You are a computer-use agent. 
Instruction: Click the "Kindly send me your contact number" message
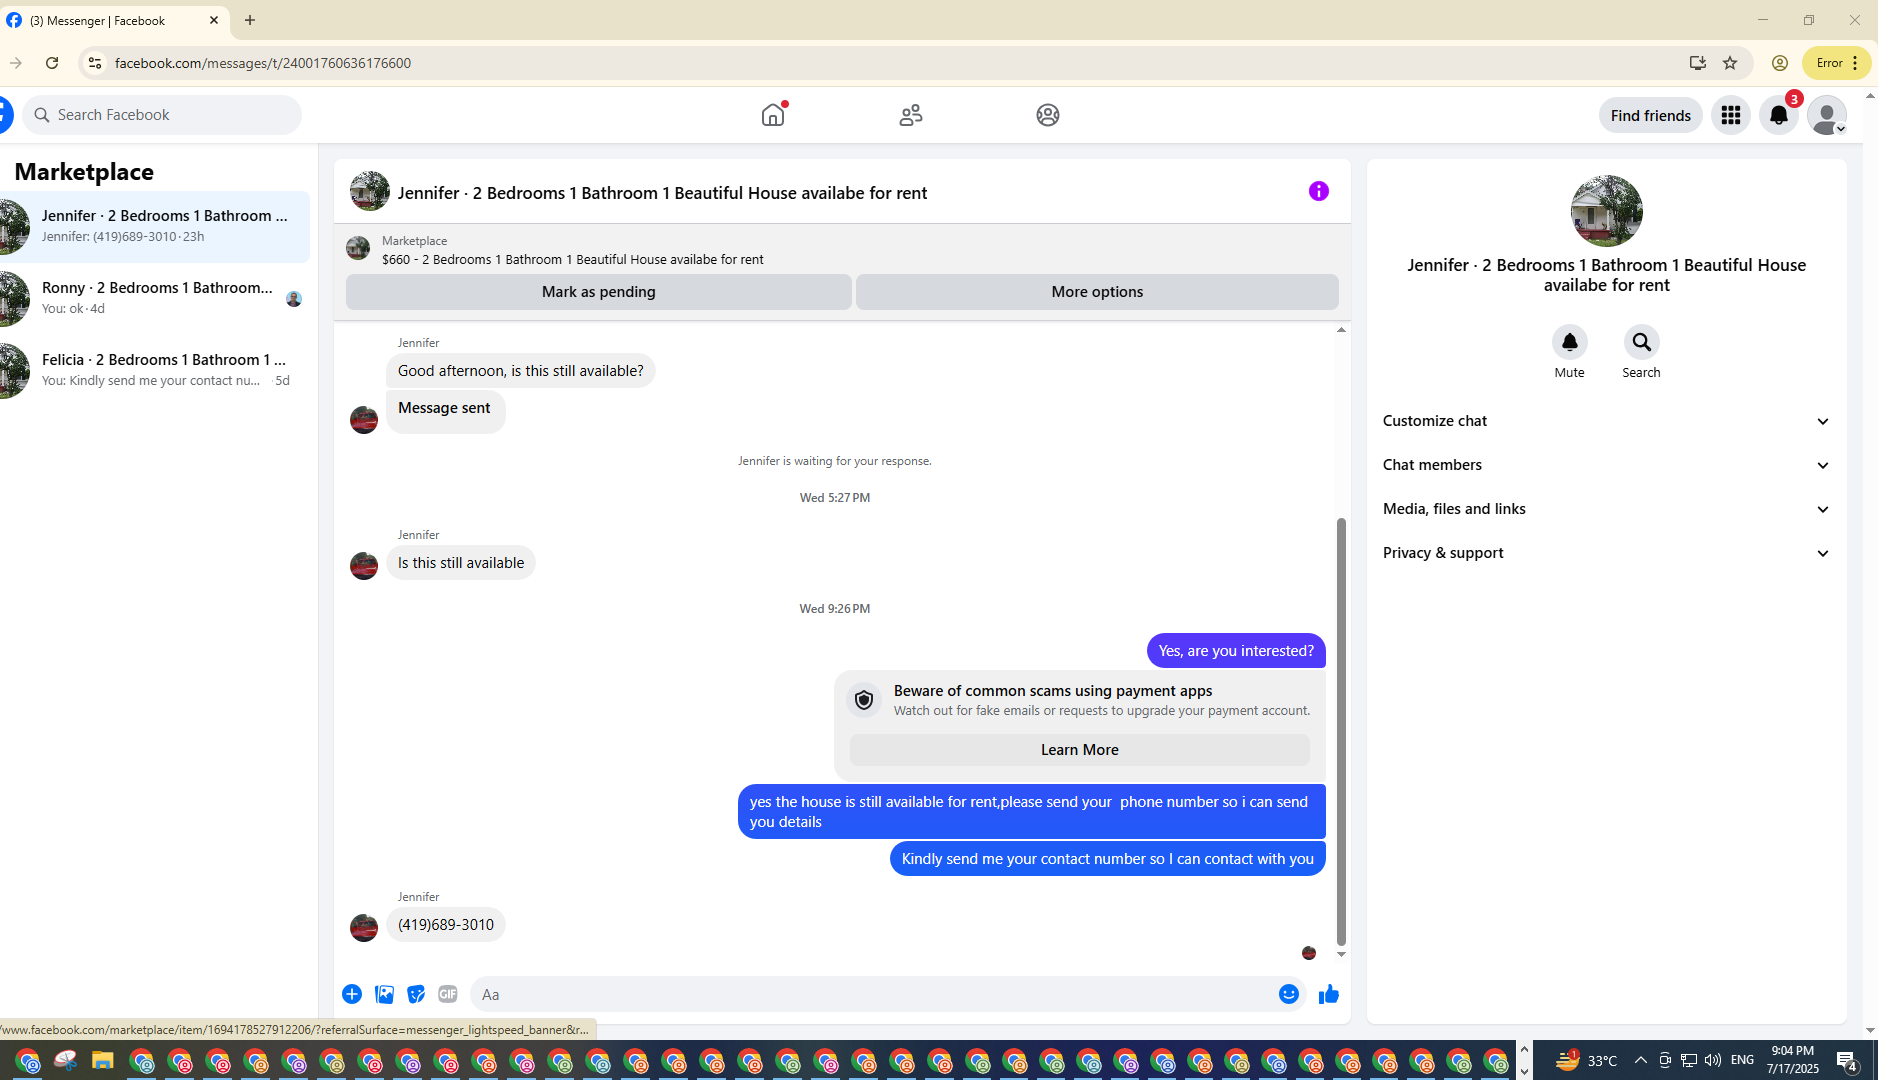tap(1108, 859)
